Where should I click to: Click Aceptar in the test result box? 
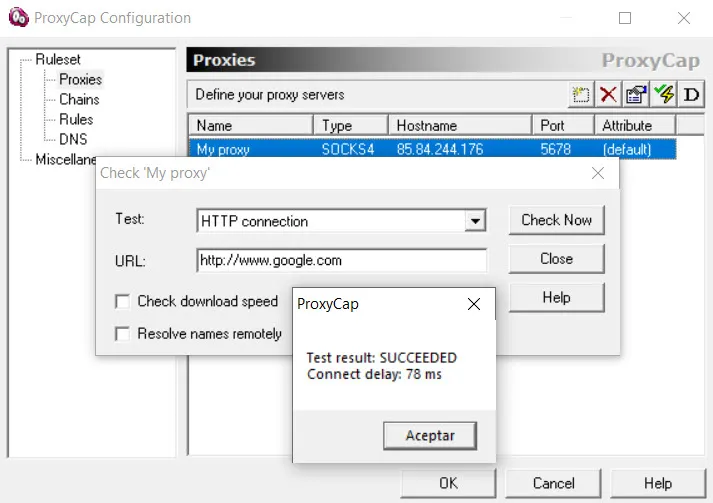[430, 436]
